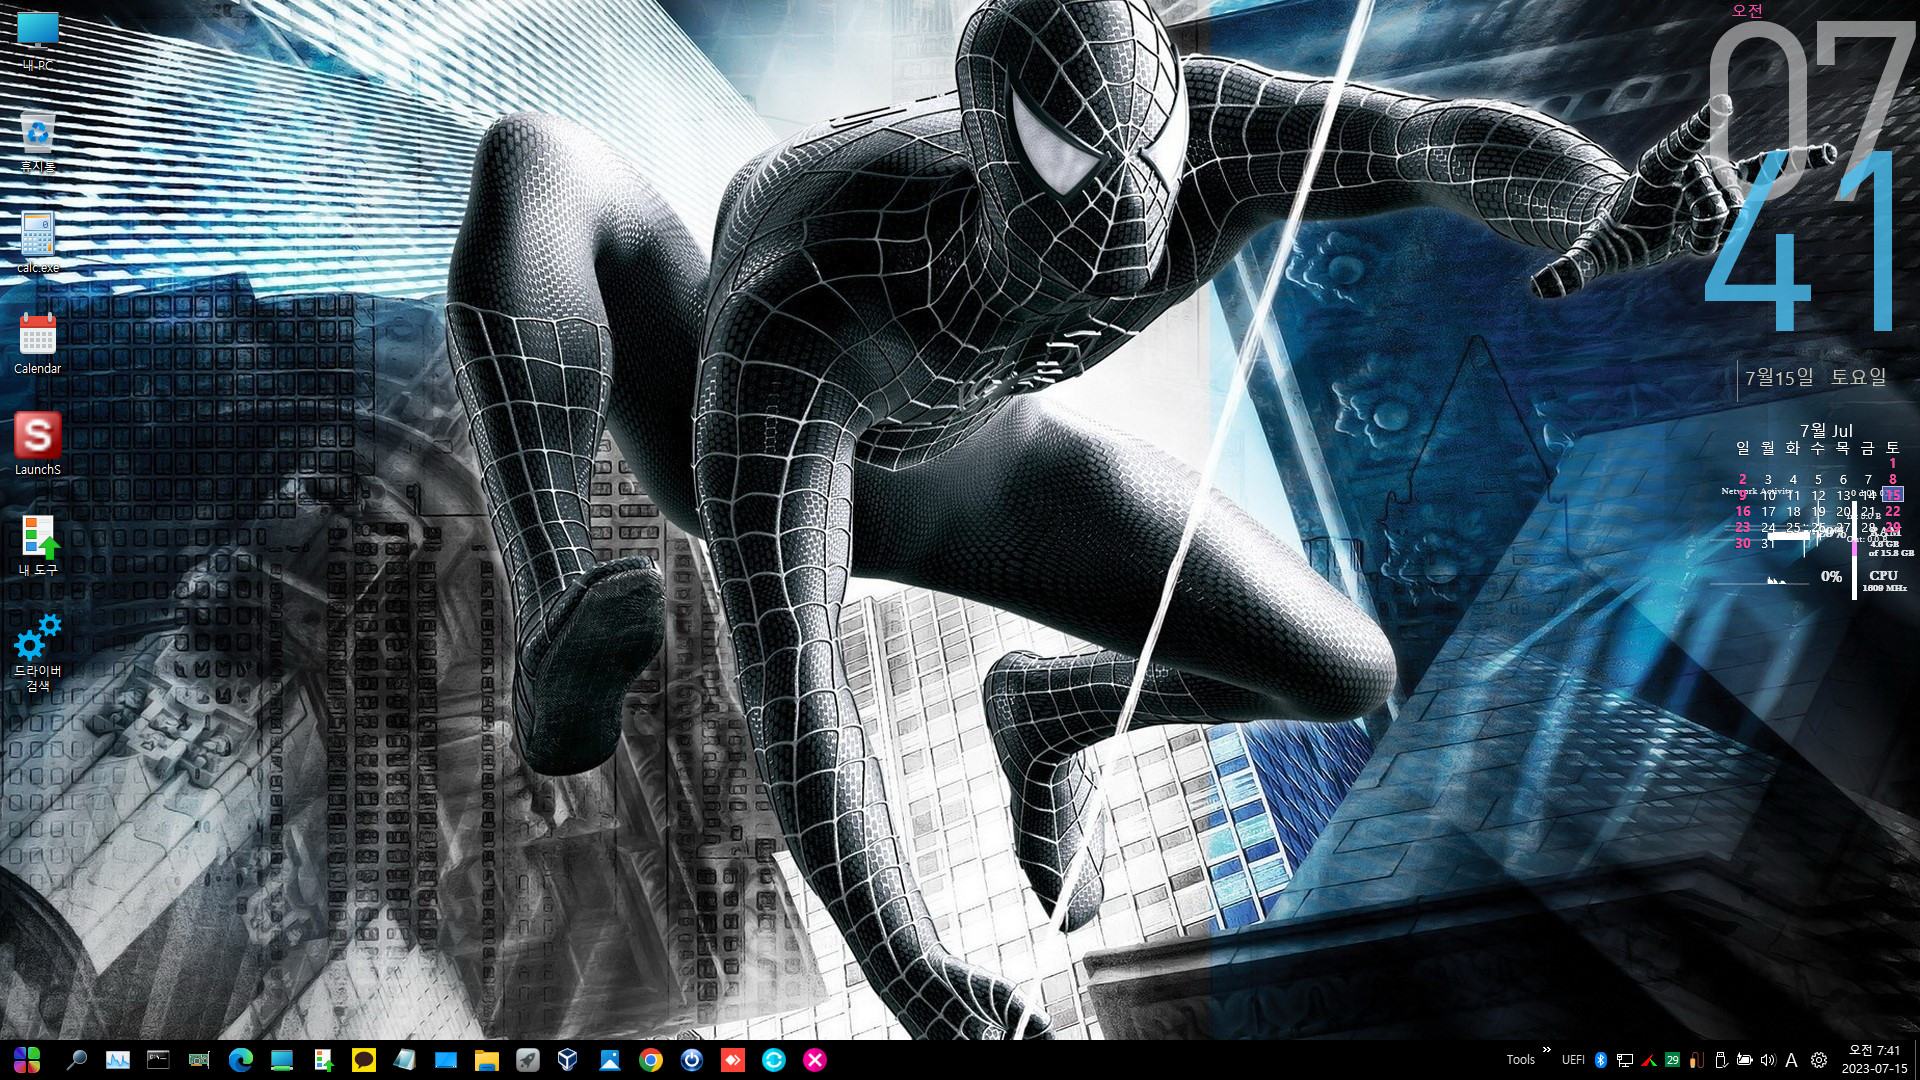Open the blue screen window taskbar icon
1920x1080 pixels.
coord(446,1060)
